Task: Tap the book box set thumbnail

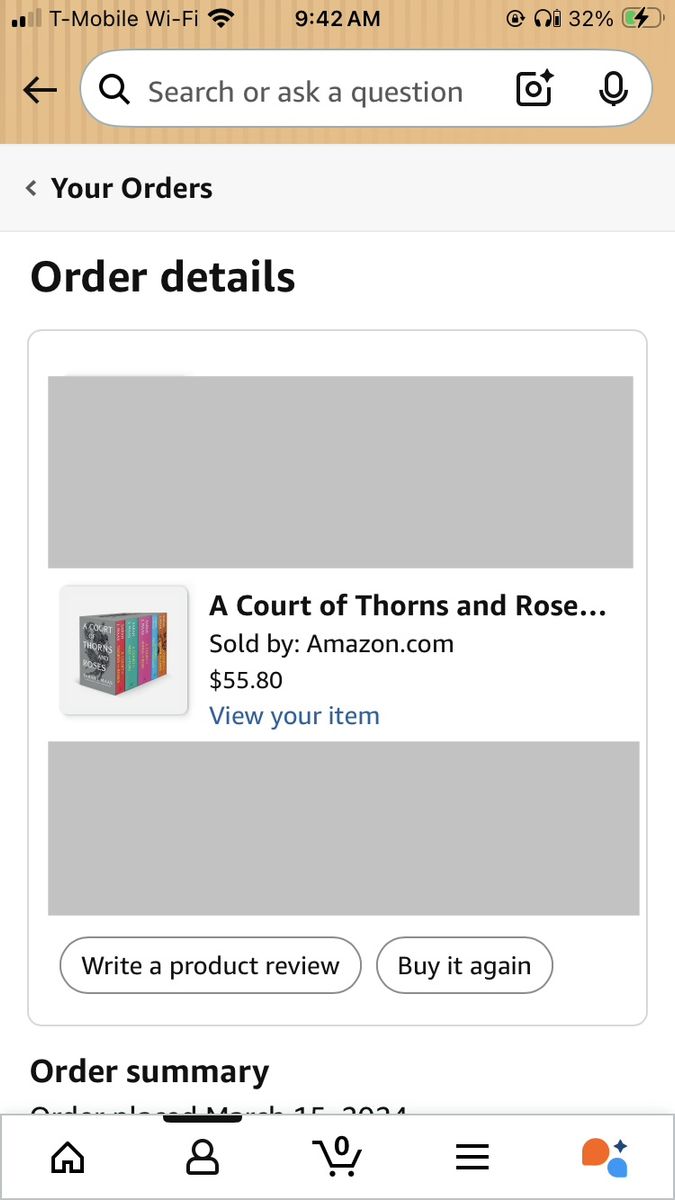Action: (x=124, y=650)
